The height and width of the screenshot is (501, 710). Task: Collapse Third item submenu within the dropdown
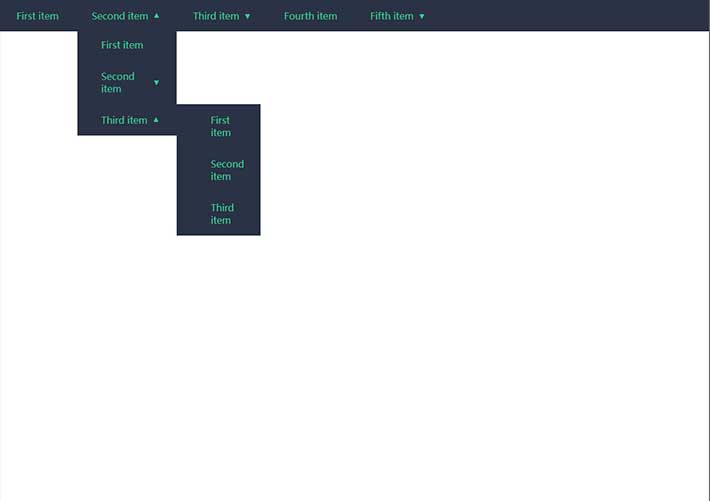pos(126,120)
